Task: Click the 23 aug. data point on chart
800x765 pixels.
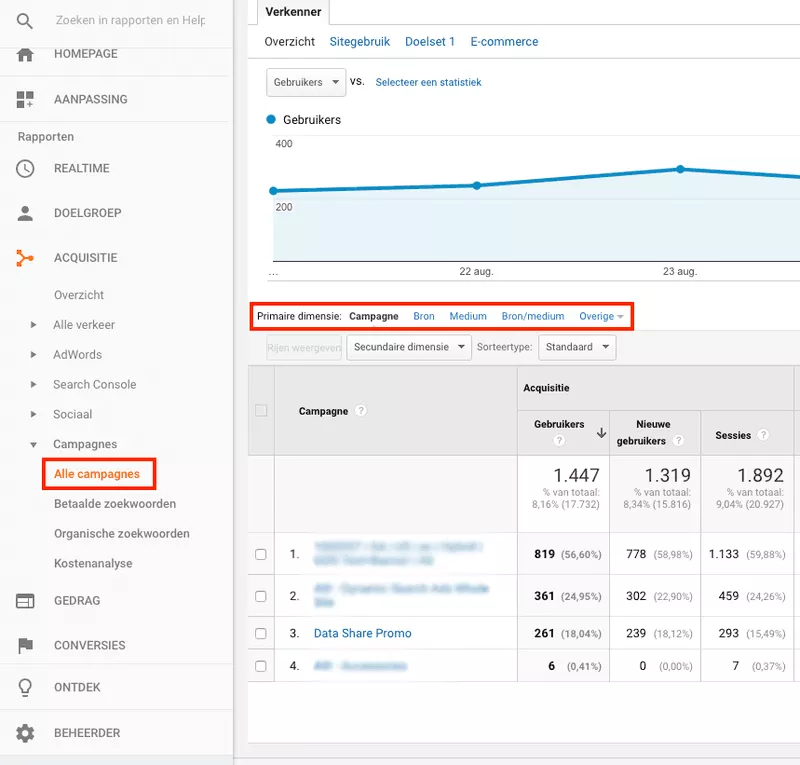Action: point(680,169)
